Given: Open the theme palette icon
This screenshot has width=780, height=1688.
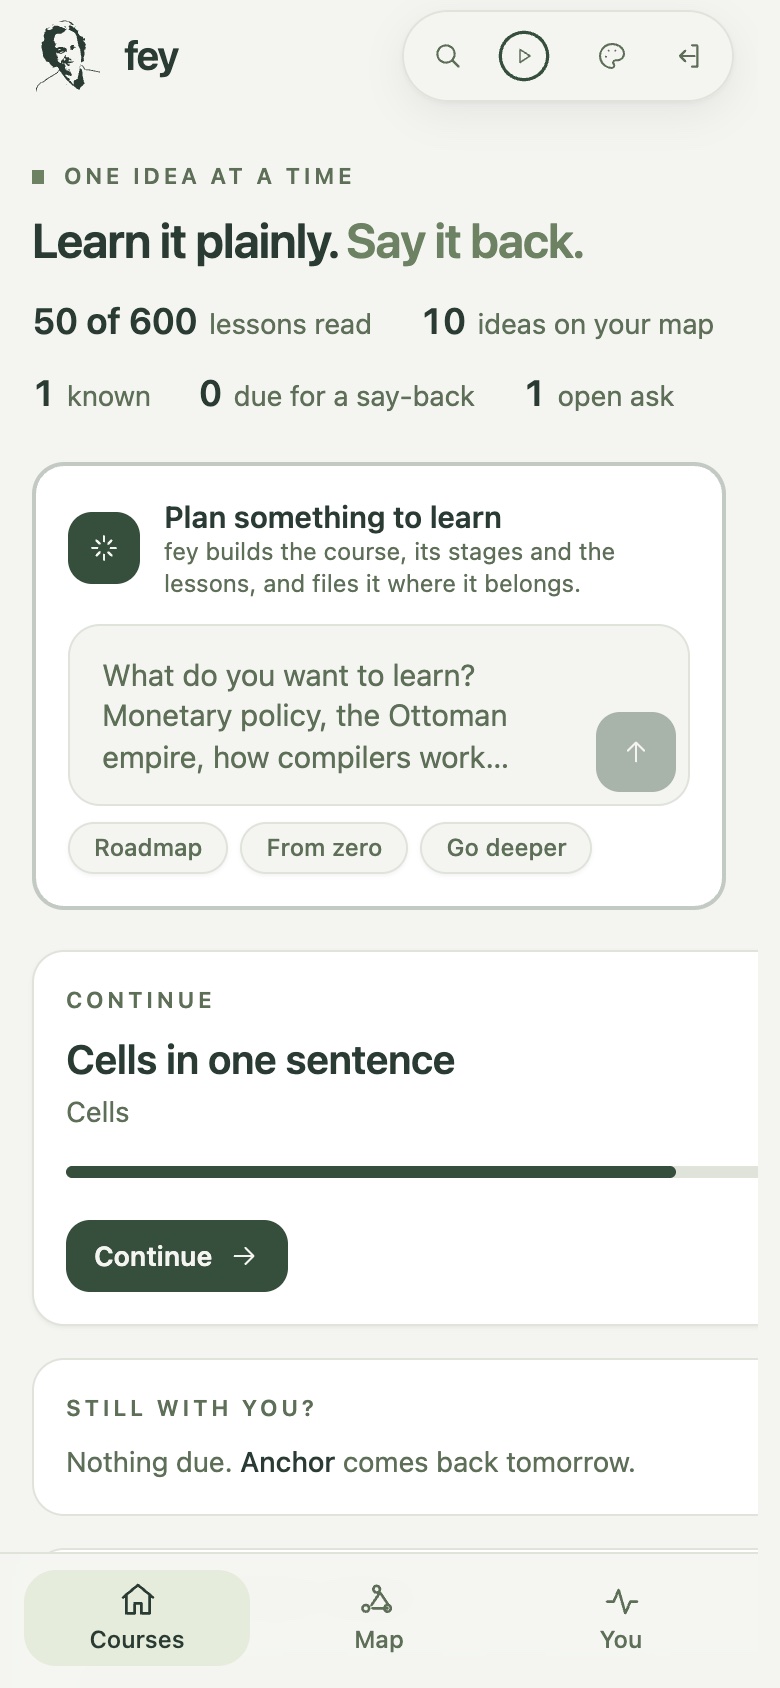Looking at the screenshot, I should click(x=612, y=56).
